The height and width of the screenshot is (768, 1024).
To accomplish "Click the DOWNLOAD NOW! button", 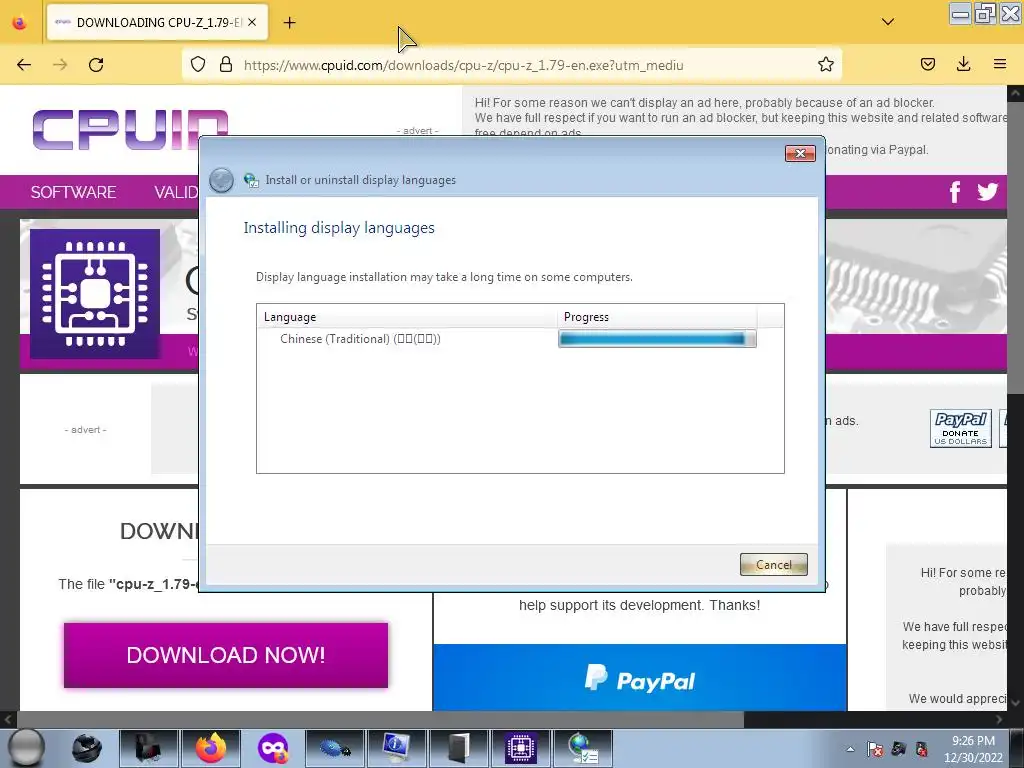I will (x=226, y=655).
